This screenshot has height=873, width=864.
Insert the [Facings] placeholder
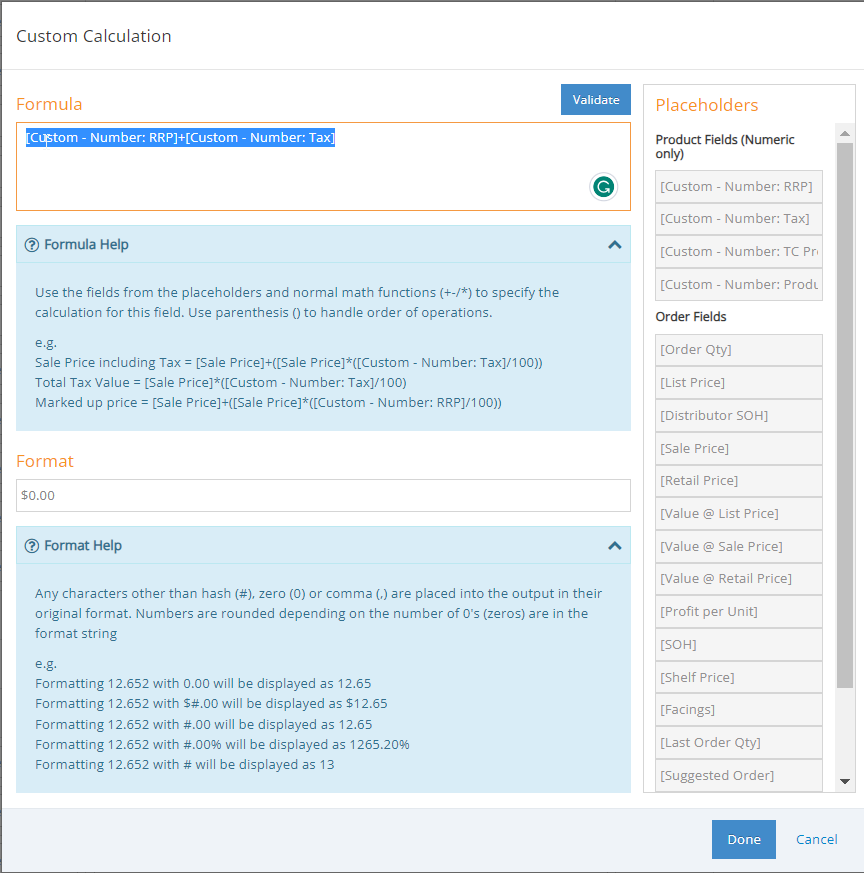739,709
